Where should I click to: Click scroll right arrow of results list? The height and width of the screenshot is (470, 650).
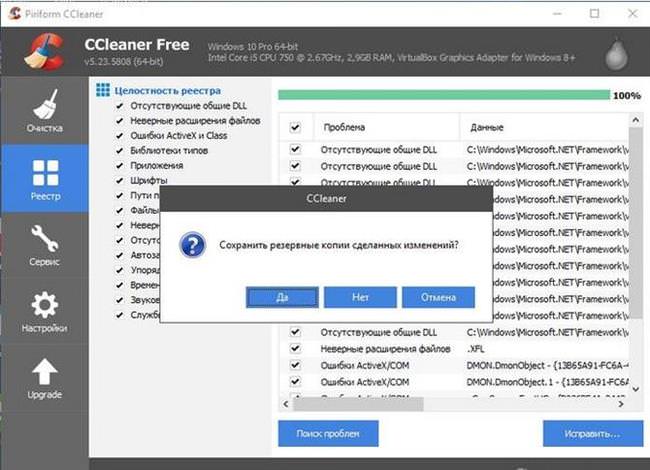[x=621, y=403]
